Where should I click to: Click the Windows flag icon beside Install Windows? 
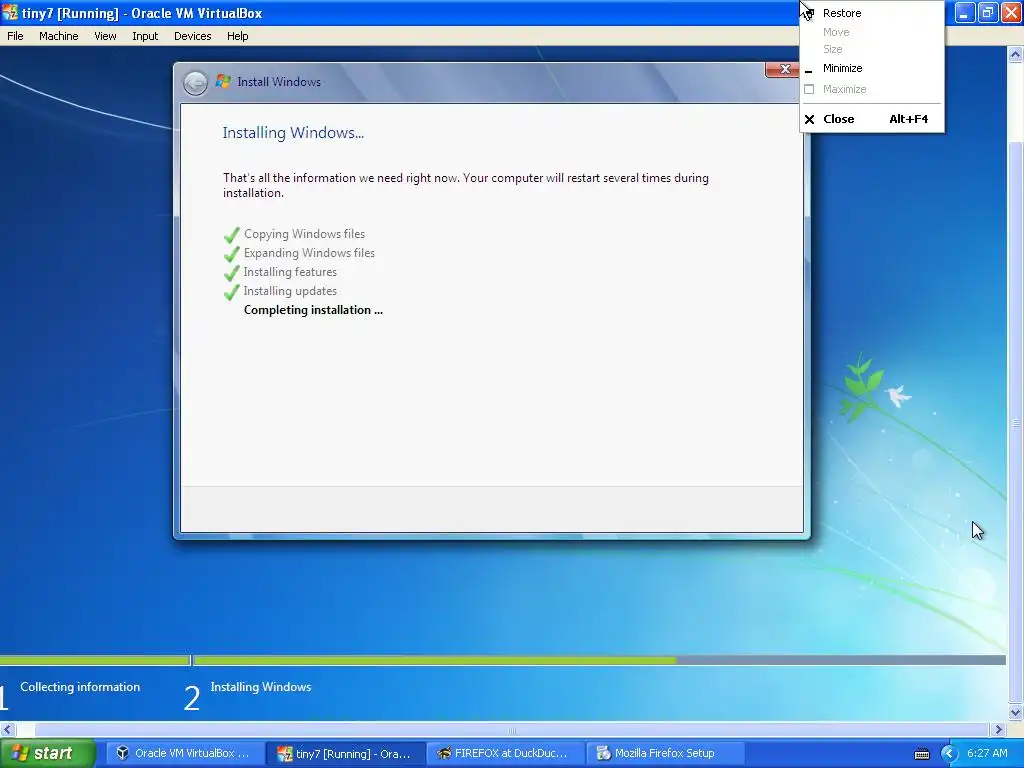coord(223,82)
